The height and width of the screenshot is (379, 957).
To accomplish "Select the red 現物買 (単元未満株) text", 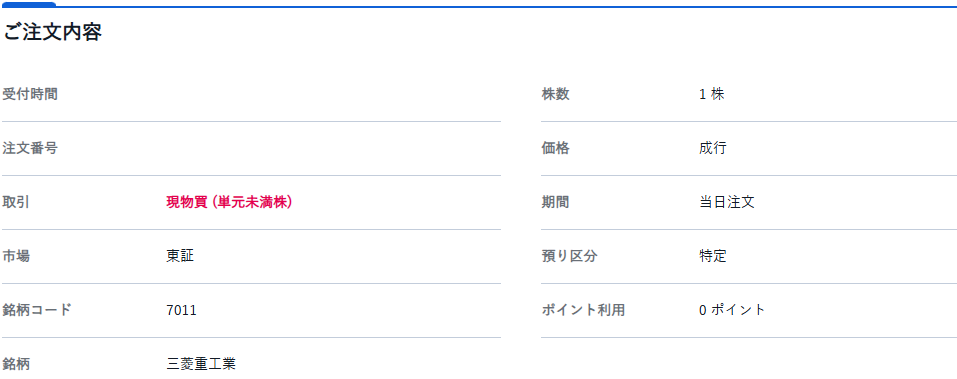I will 229,203.
